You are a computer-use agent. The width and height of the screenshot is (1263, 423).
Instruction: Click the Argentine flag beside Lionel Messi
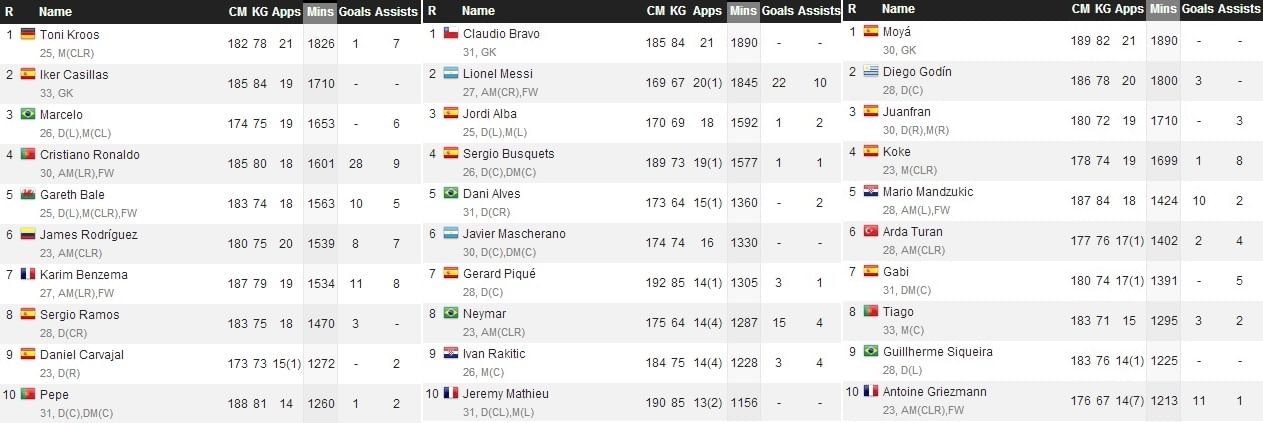[450, 73]
